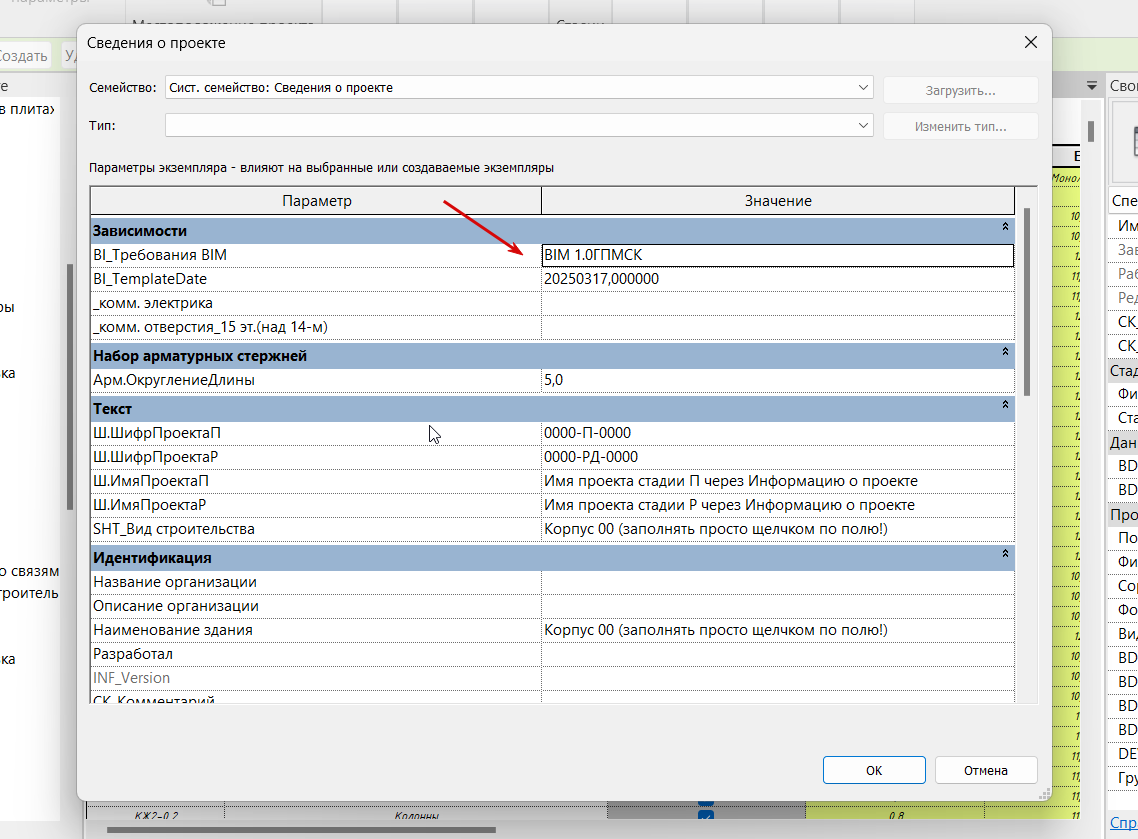
Task: Collapse the Набор арматурных стержней group
Action: 1005,352
